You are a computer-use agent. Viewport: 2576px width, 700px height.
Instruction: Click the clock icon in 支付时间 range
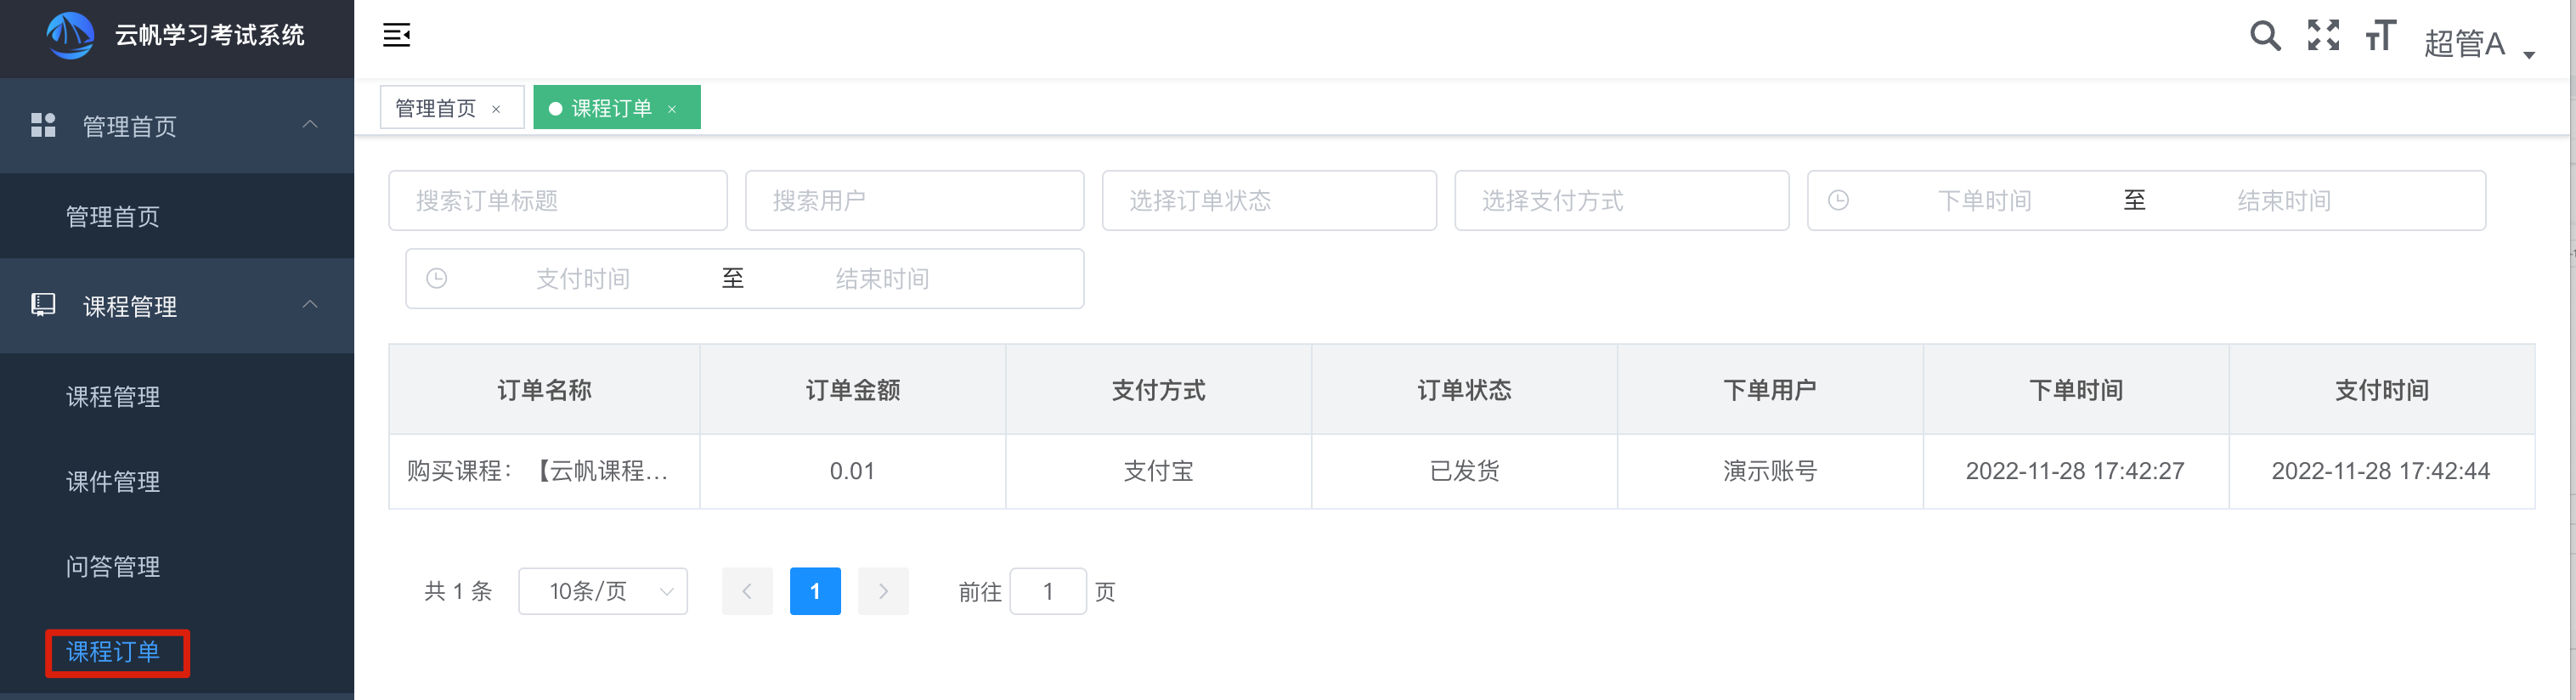point(437,278)
